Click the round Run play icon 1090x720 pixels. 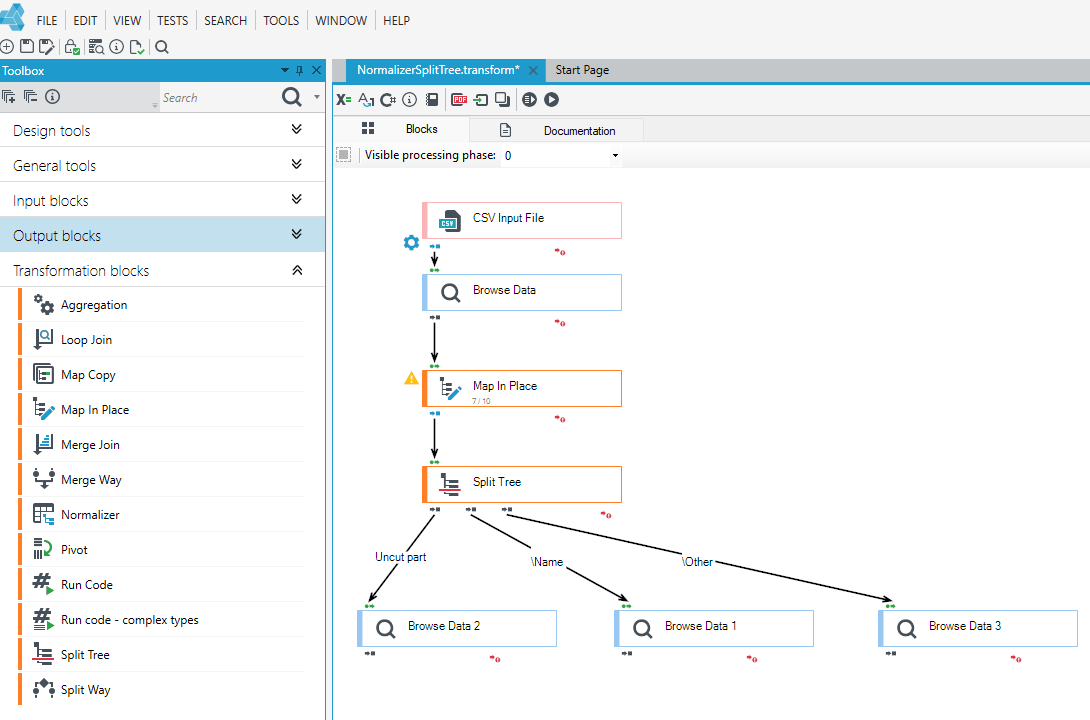tap(551, 99)
